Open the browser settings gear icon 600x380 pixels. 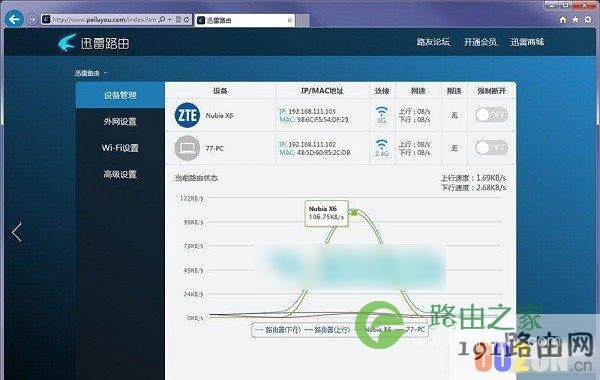(x=588, y=20)
